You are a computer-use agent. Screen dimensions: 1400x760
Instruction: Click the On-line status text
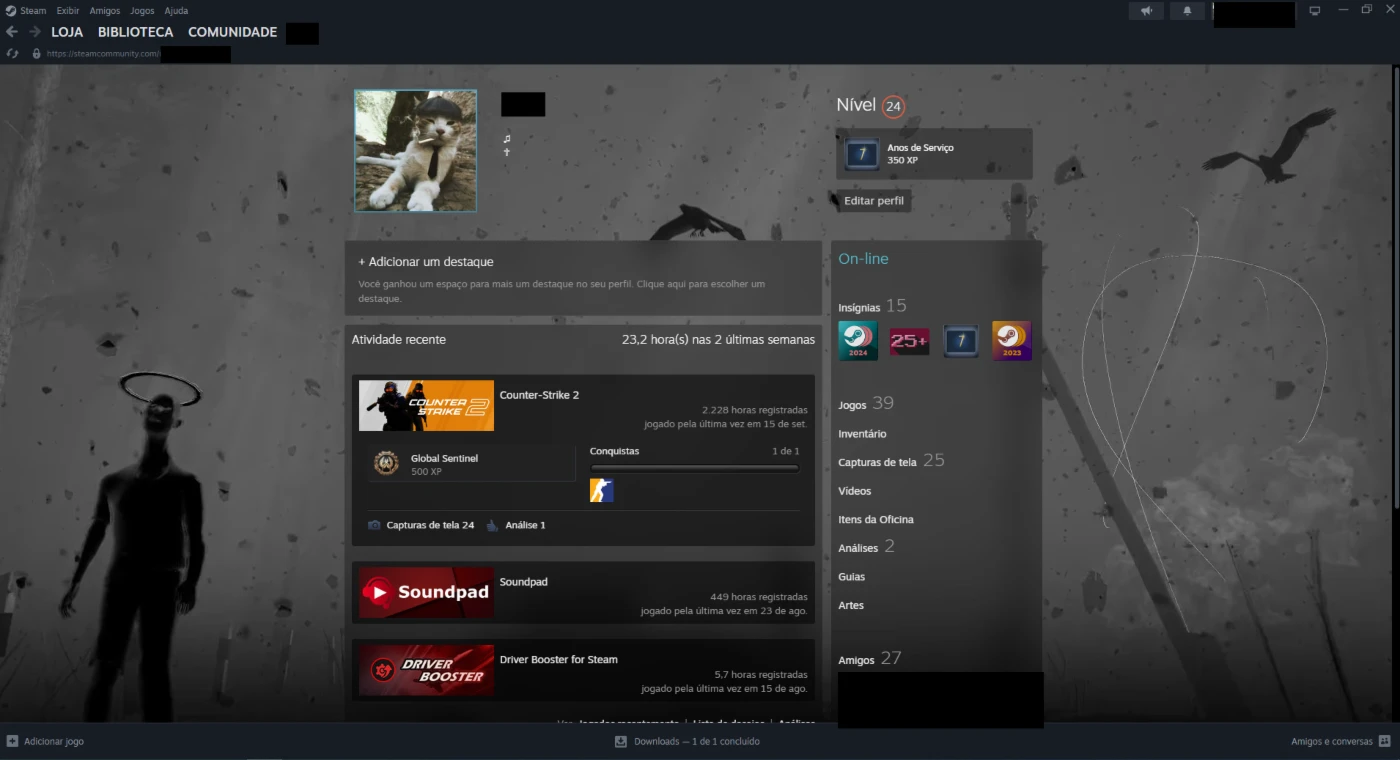point(863,259)
